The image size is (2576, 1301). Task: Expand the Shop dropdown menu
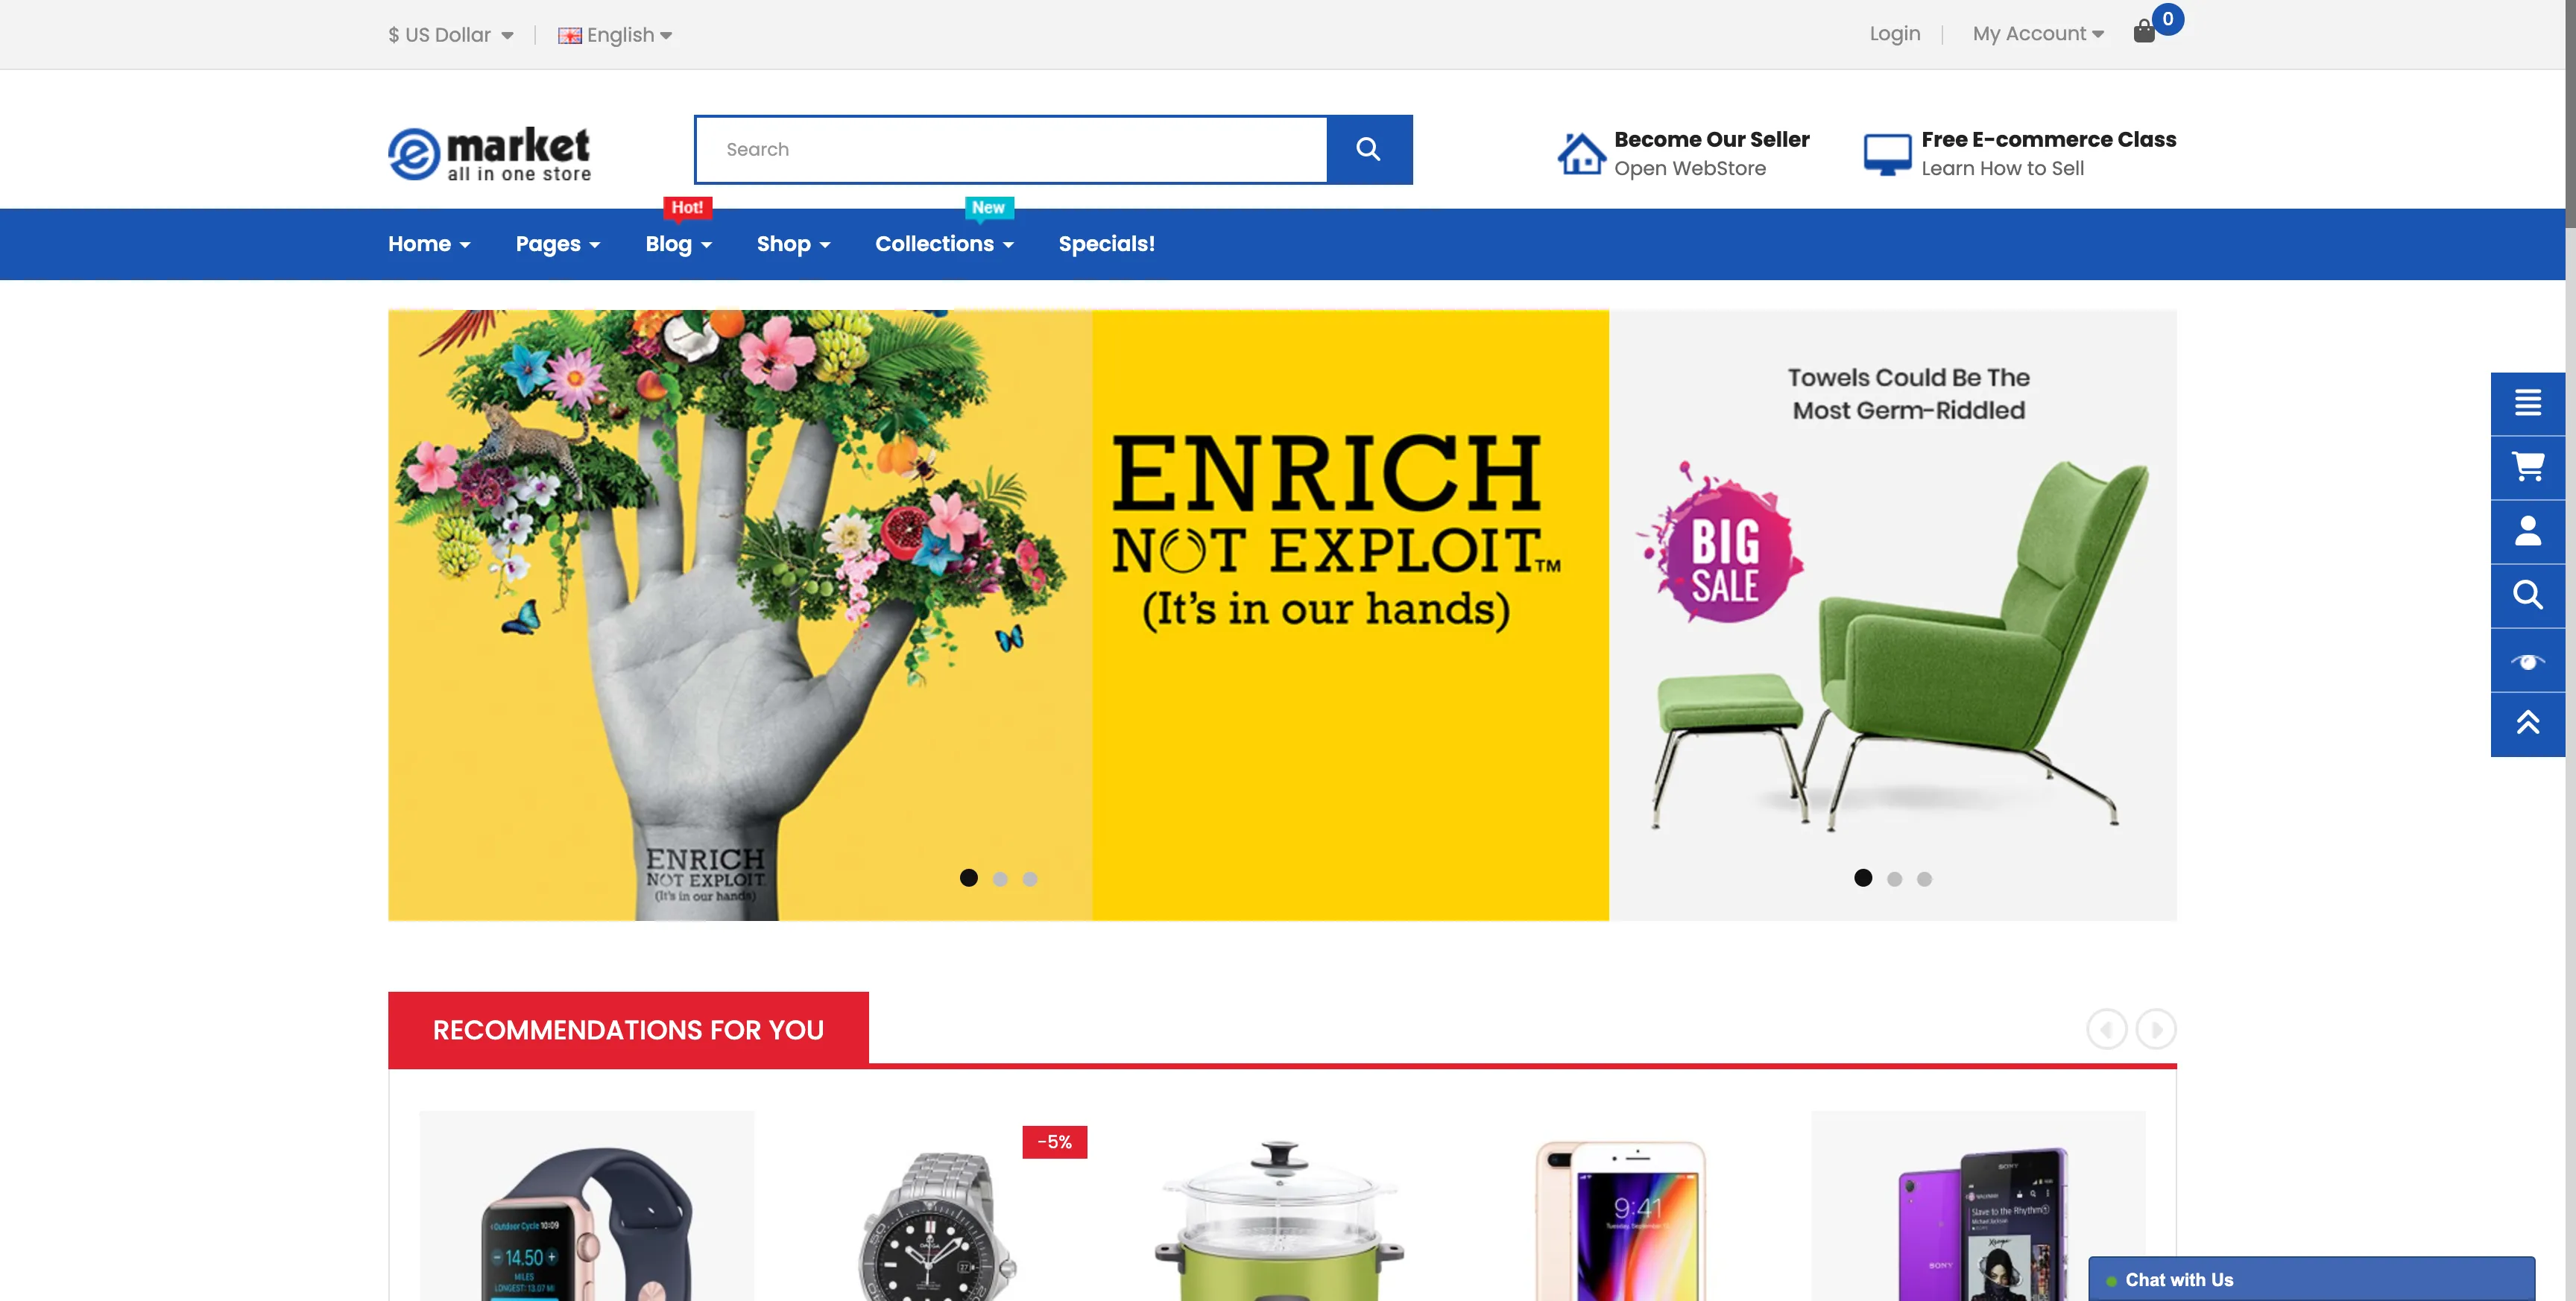(792, 244)
